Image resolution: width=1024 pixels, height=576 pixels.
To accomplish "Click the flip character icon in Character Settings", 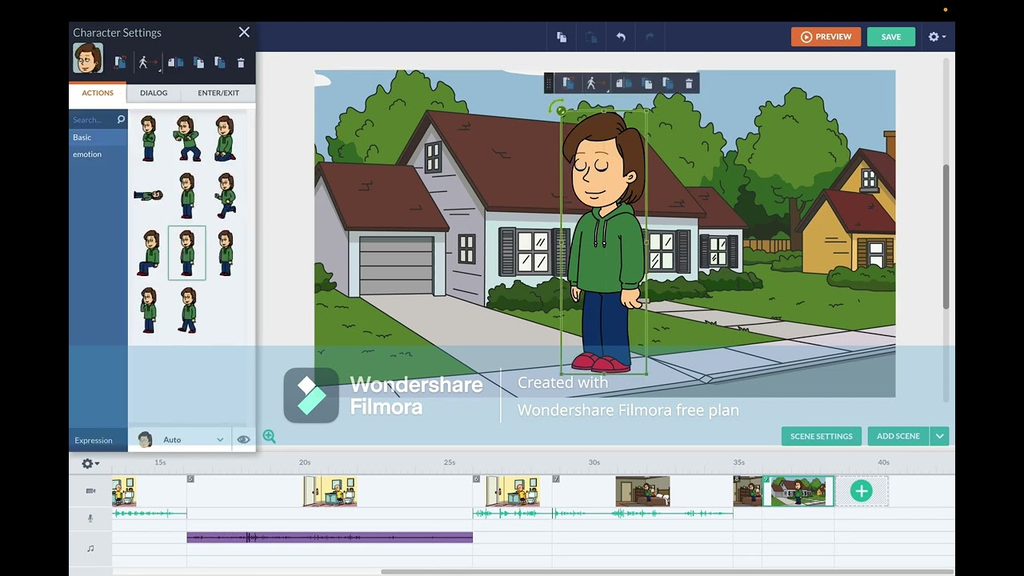I will pos(176,62).
